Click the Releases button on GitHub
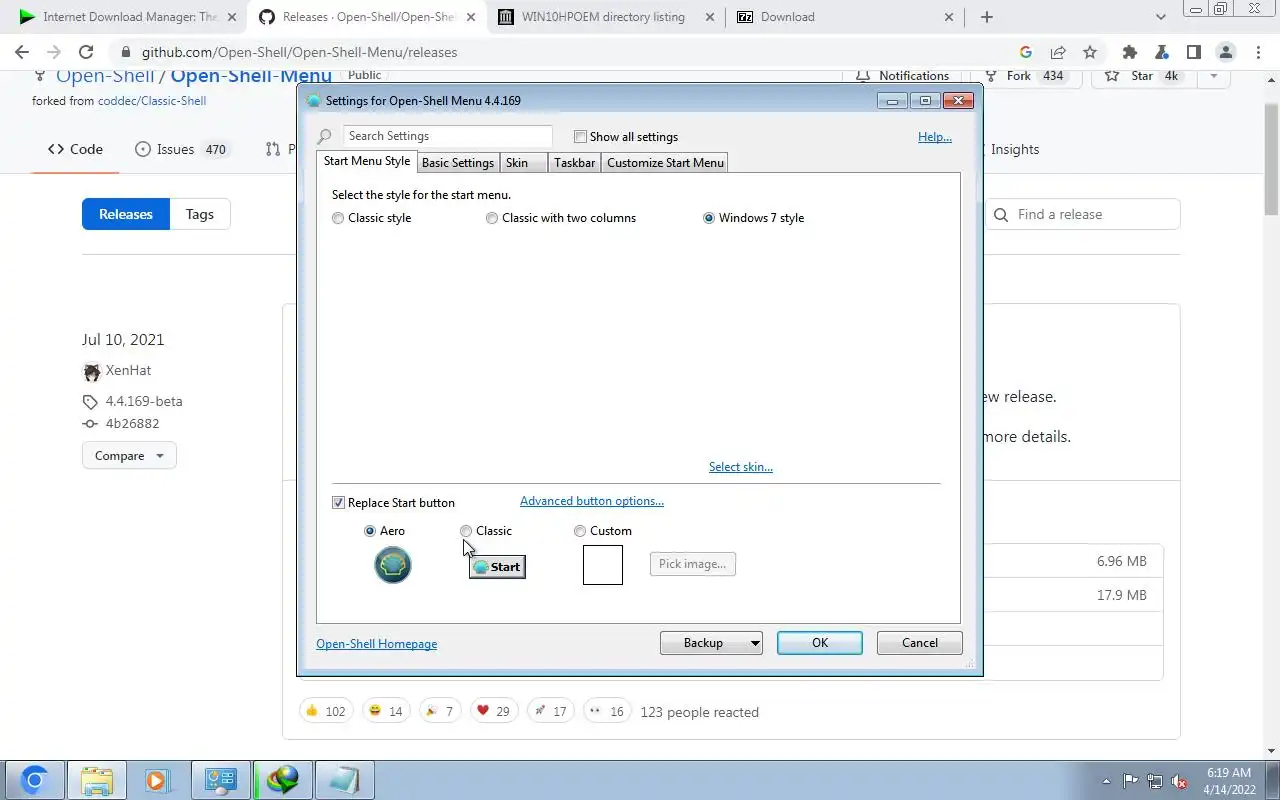Screen dimensions: 1280x800 pos(126,214)
